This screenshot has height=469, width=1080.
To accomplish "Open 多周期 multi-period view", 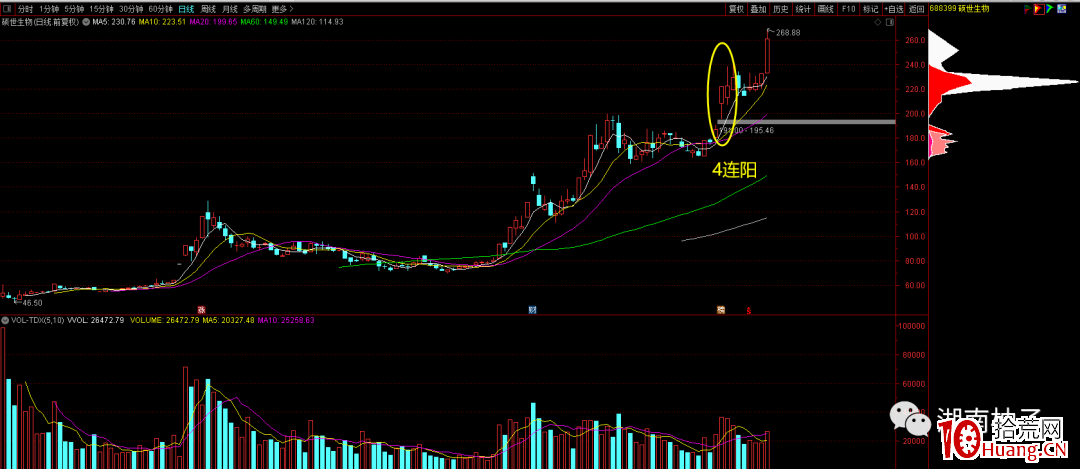I will pos(255,9).
